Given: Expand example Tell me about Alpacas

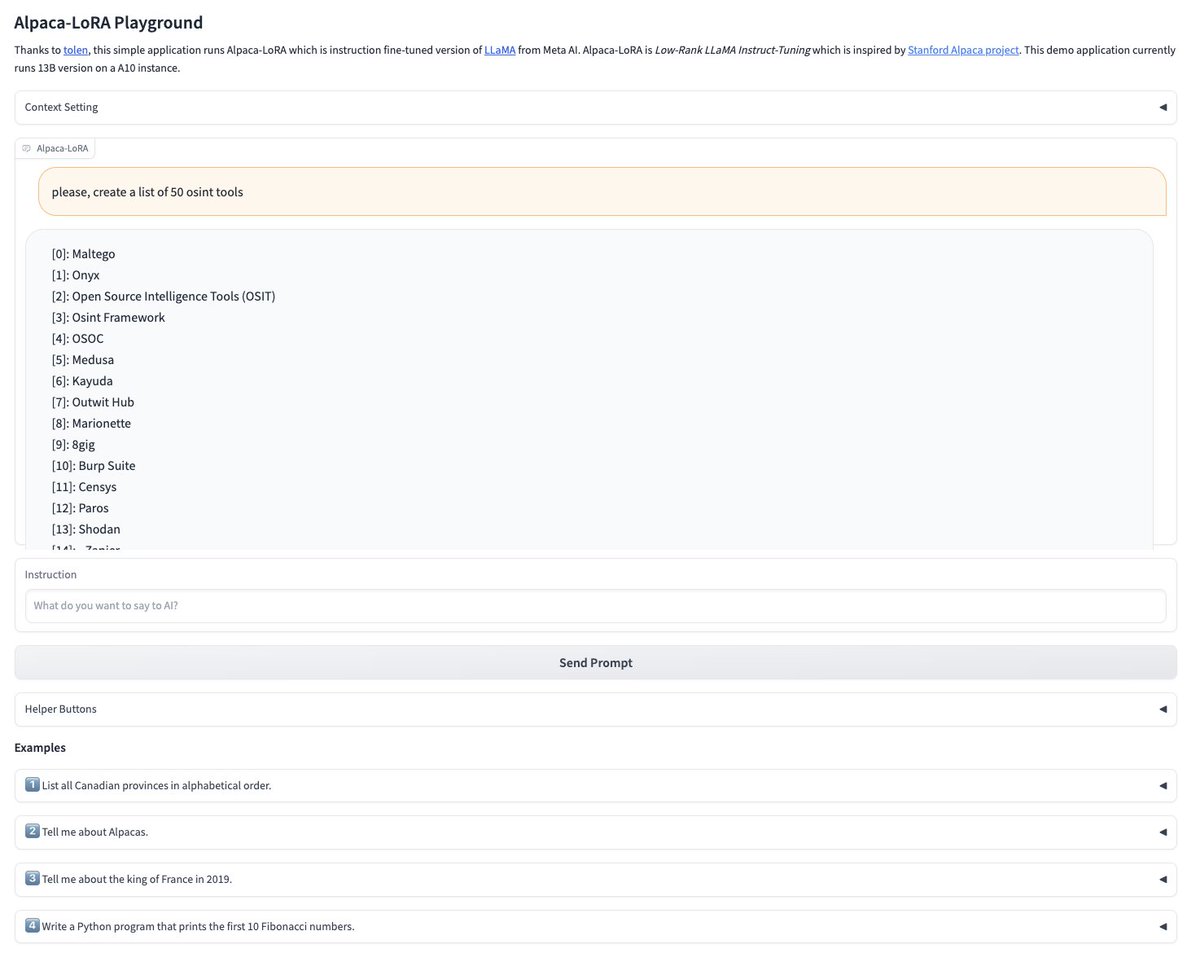Looking at the screenshot, I should (595, 832).
